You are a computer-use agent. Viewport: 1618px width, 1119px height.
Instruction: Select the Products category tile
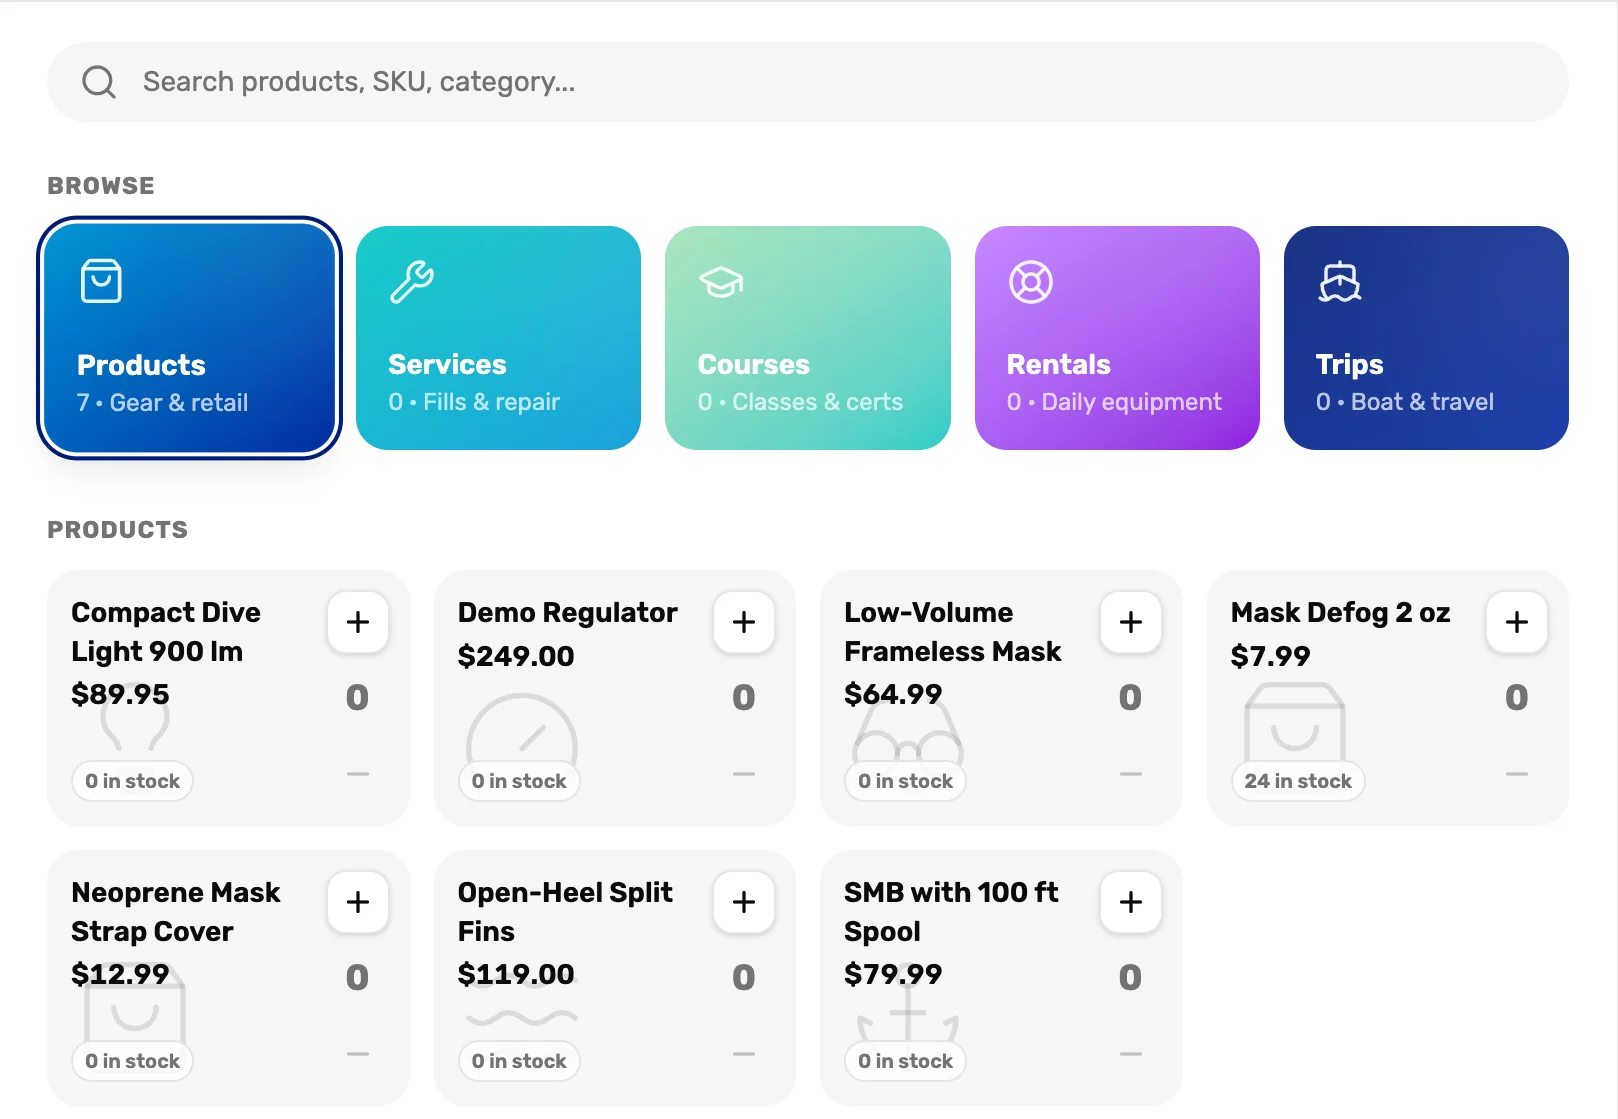[x=189, y=338]
